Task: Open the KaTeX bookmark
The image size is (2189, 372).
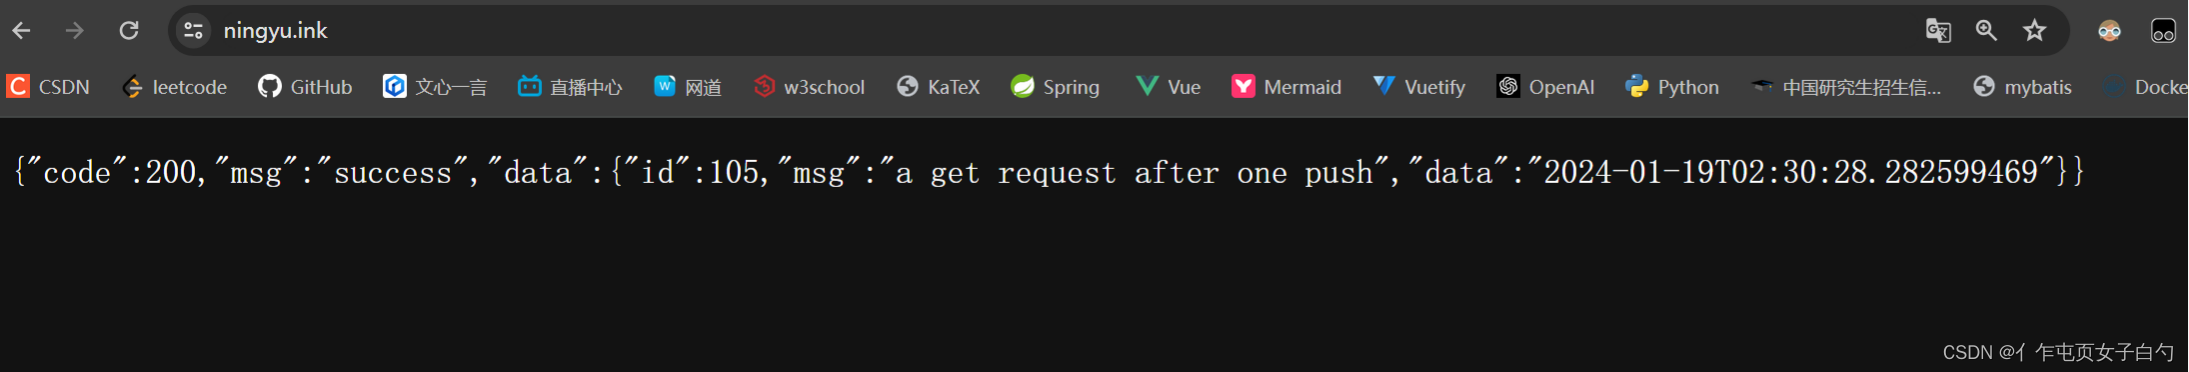Action: (x=938, y=87)
